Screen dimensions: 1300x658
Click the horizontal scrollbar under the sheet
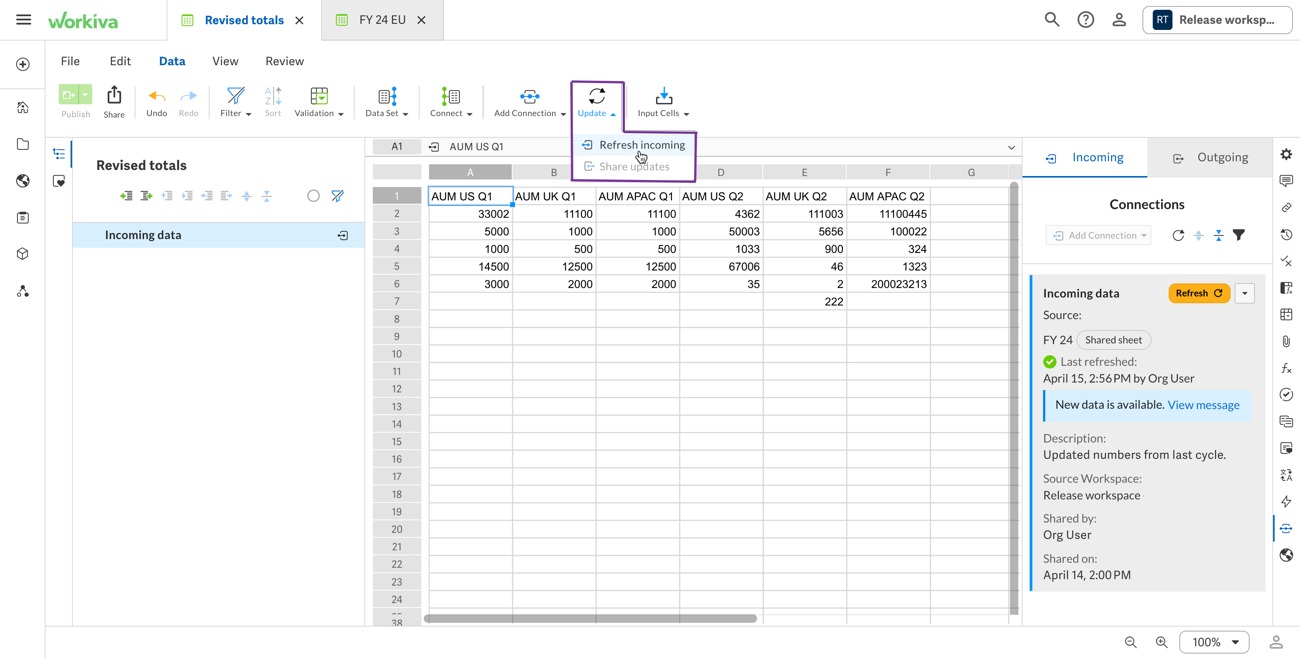tap(590, 618)
